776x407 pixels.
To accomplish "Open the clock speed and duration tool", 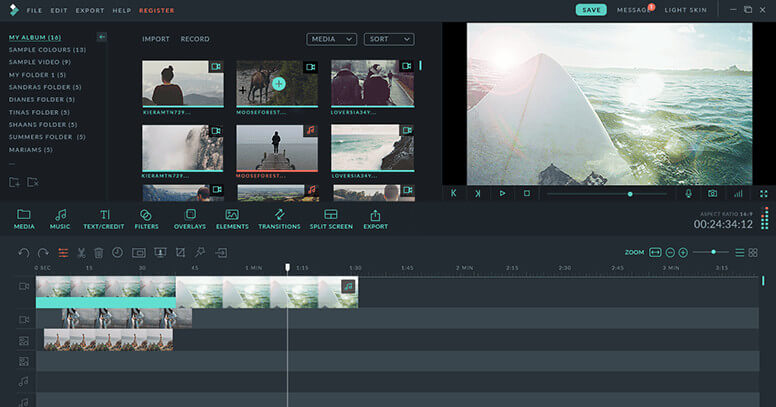I will coord(117,253).
